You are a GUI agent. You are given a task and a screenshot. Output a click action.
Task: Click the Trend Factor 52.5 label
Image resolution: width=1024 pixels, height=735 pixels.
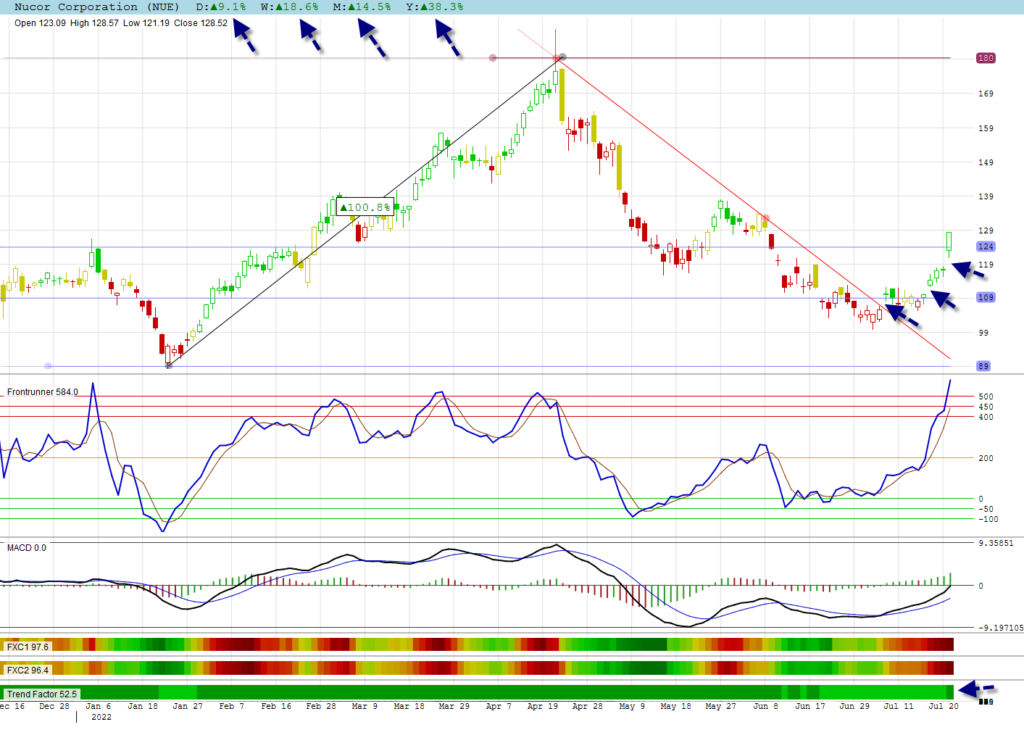(x=42, y=694)
